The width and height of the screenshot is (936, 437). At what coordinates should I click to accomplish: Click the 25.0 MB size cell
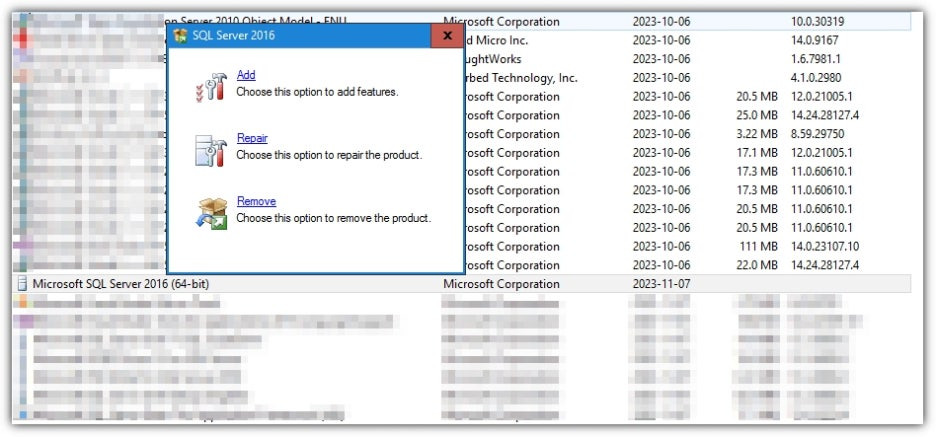tap(757, 115)
